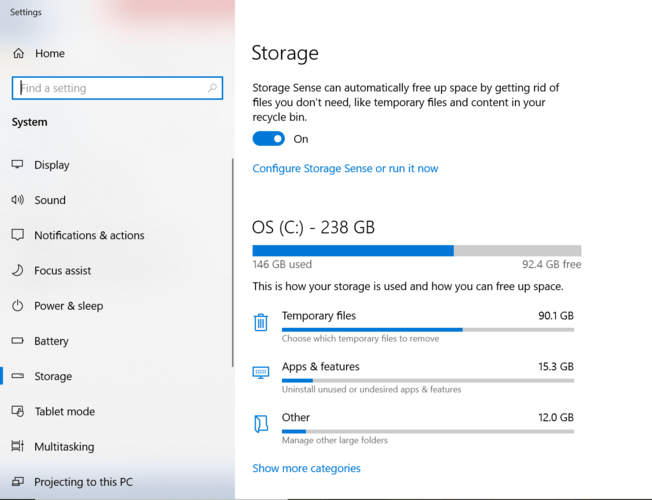Click the Temporary files trash icon
This screenshot has height=500, width=652.
point(261,322)
